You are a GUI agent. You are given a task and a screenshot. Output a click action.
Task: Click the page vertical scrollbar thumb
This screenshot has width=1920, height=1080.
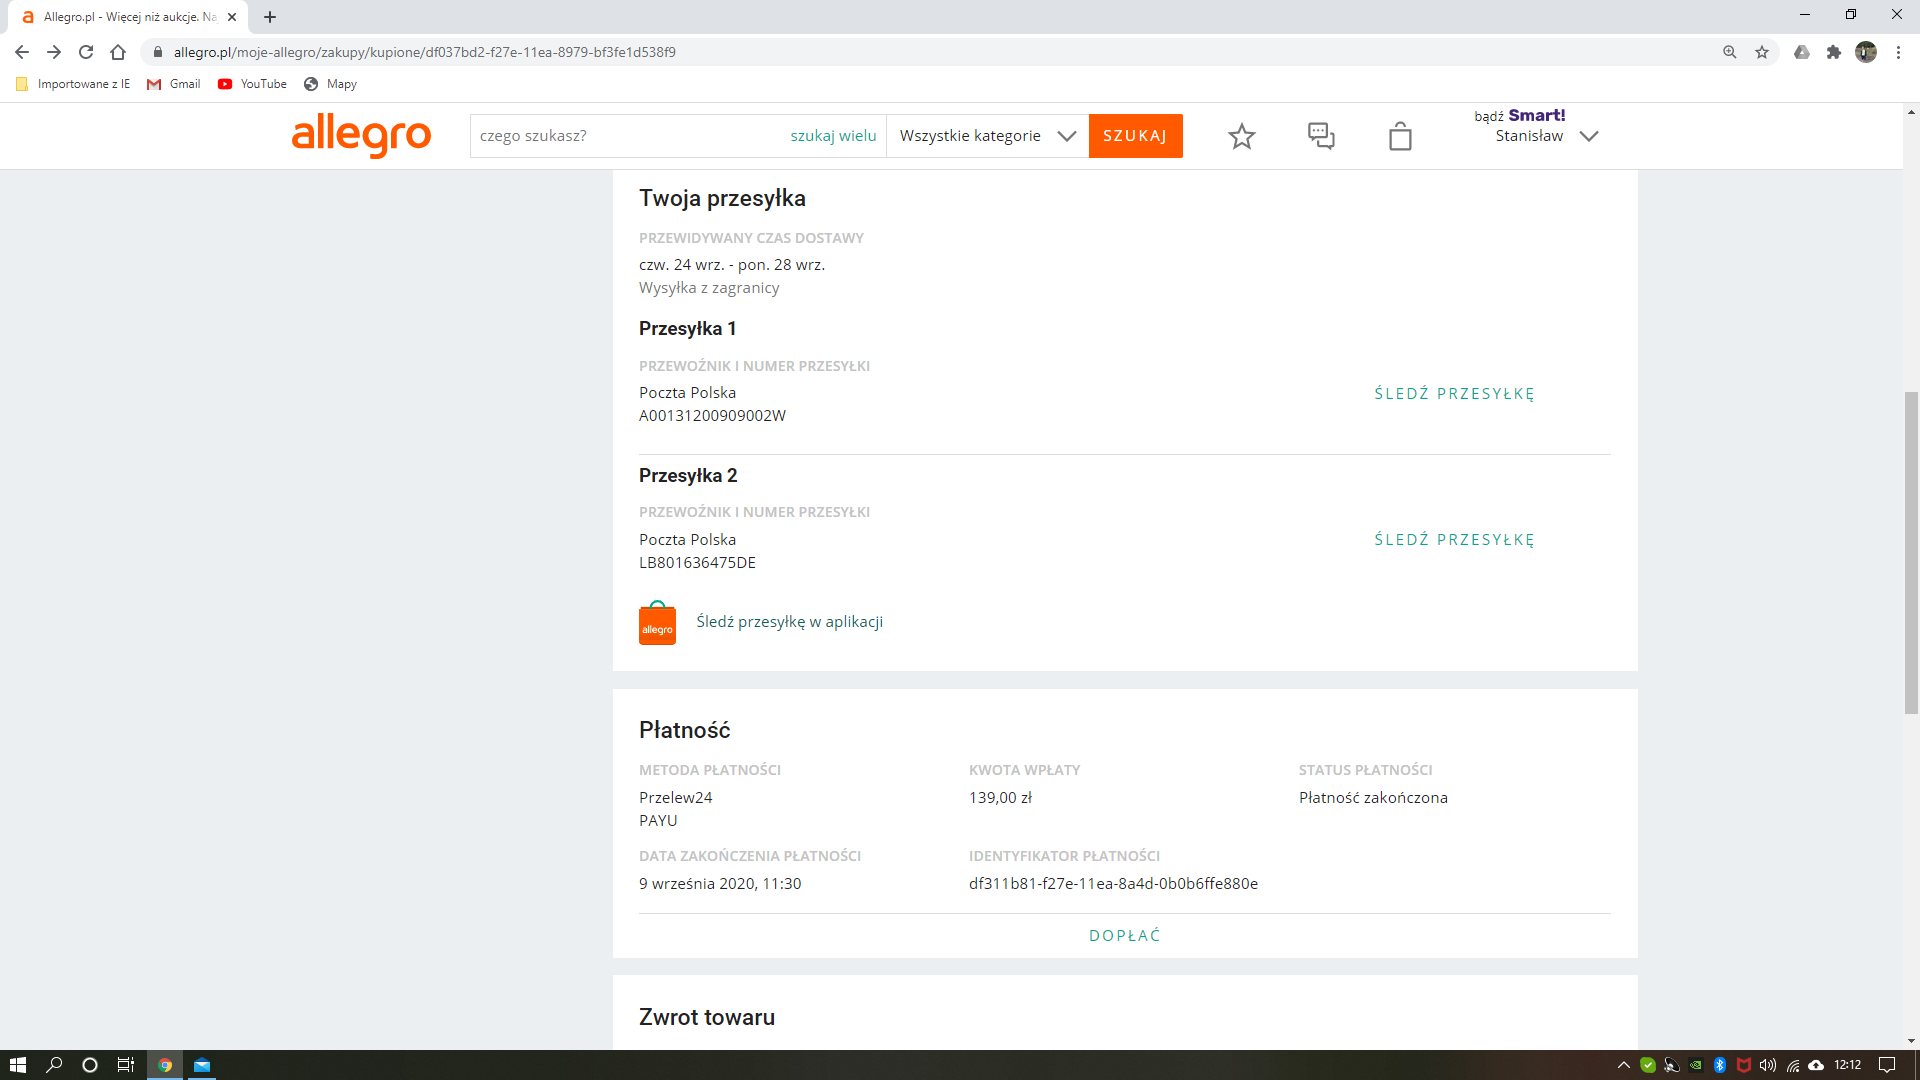pos(1911,550)
